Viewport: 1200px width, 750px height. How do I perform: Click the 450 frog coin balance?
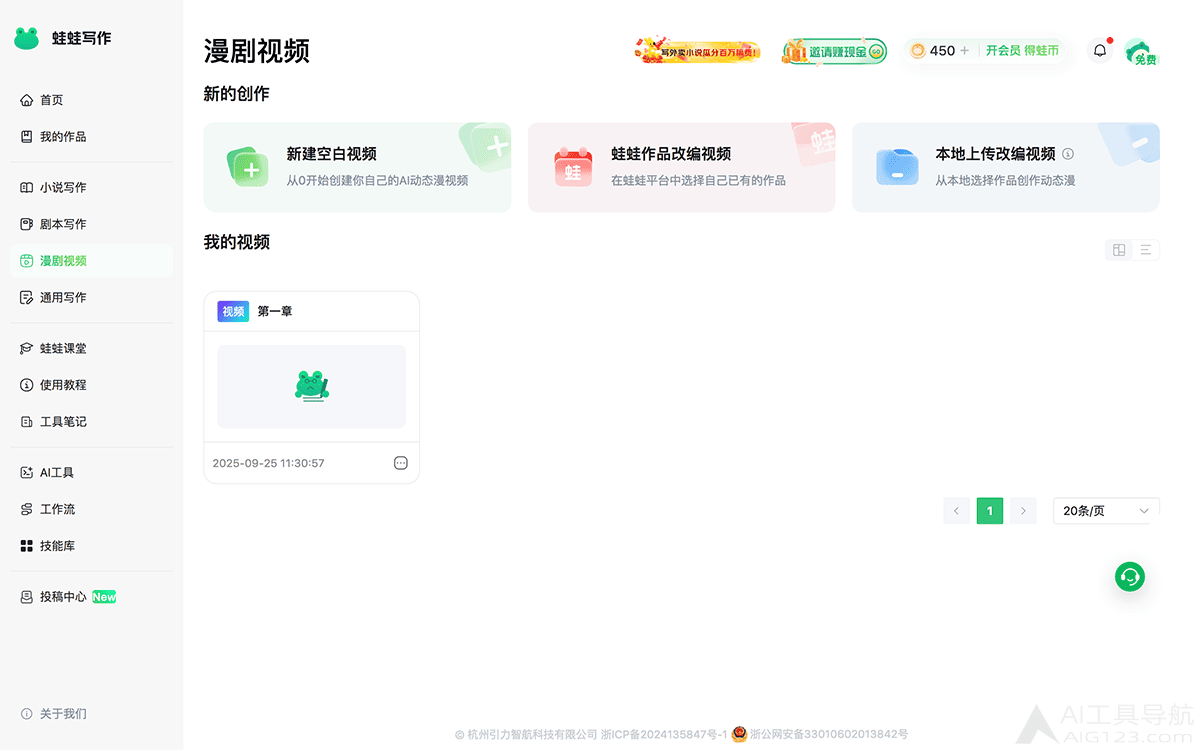[932, 50]
